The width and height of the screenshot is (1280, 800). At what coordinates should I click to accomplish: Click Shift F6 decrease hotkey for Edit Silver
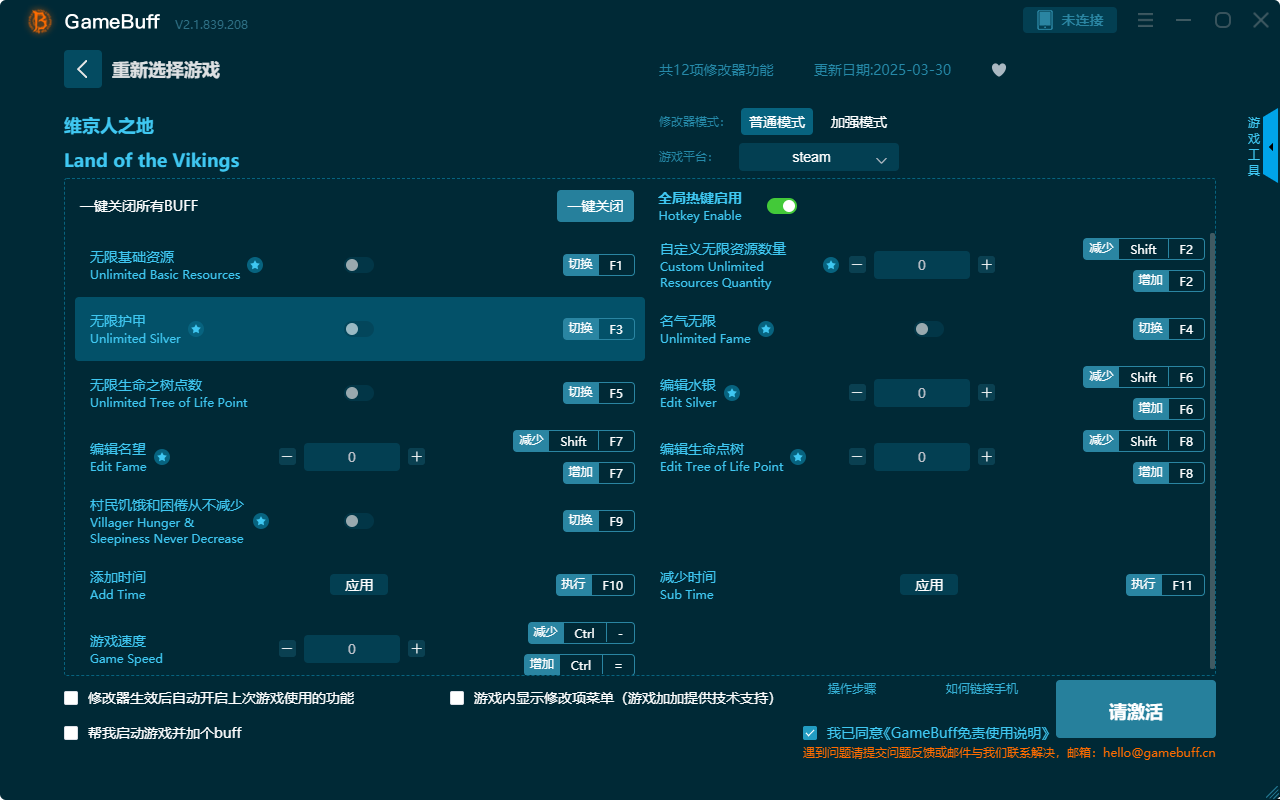[1144, 377]
